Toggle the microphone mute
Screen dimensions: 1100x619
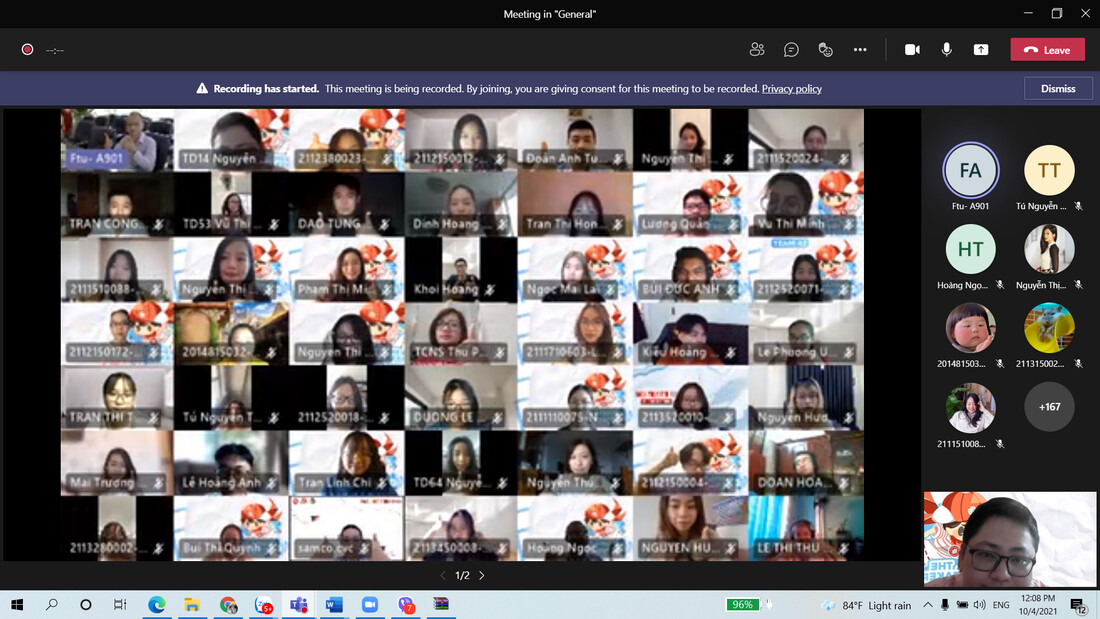click(946, 50)
